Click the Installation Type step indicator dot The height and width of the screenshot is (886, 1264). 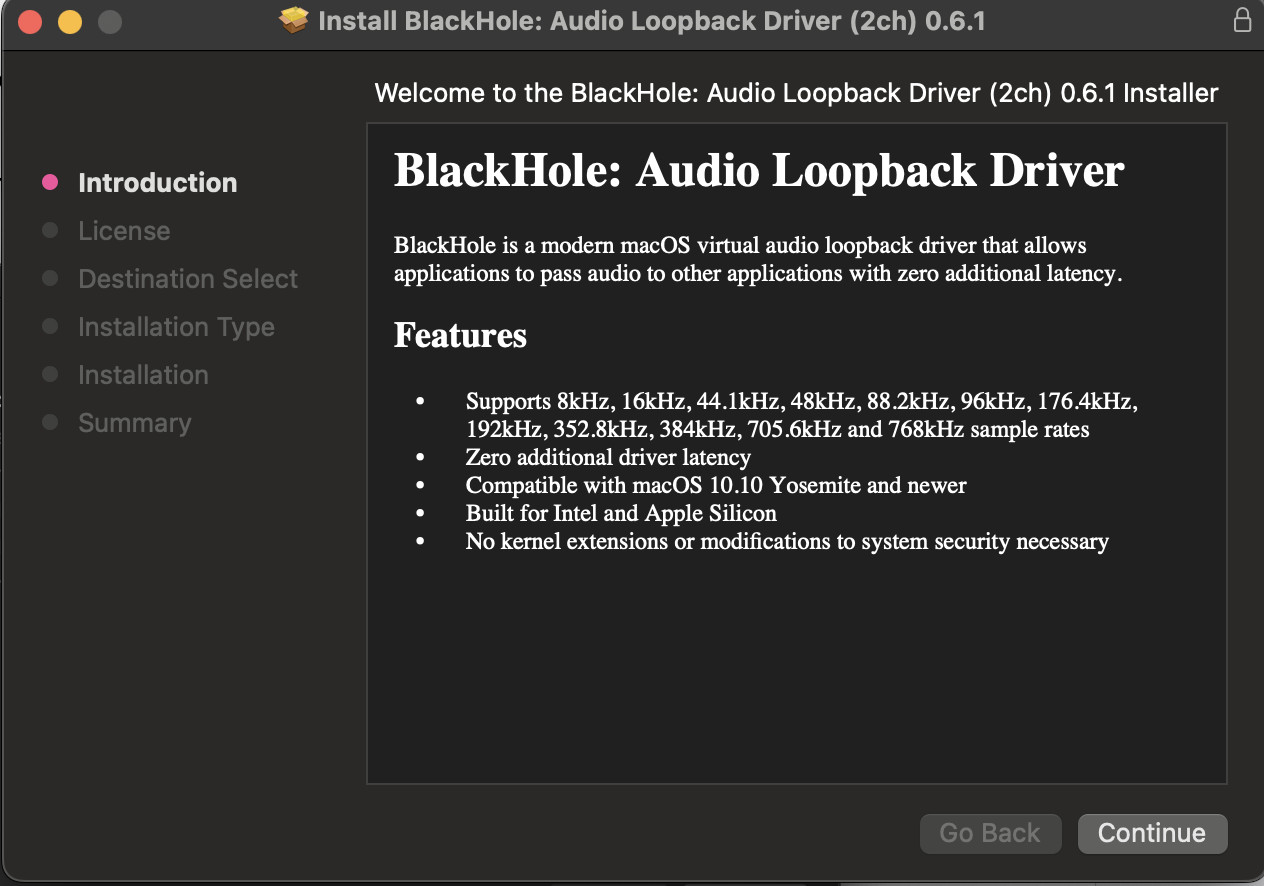pyautogui.click(x=50, y=326)
